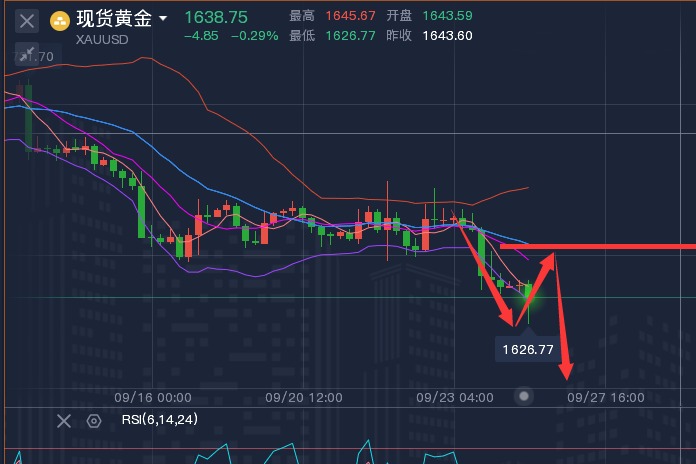Click the XAUUSD ticker code
The height and width of the screenshot is (464, 696).
click(x=101, y=37)
